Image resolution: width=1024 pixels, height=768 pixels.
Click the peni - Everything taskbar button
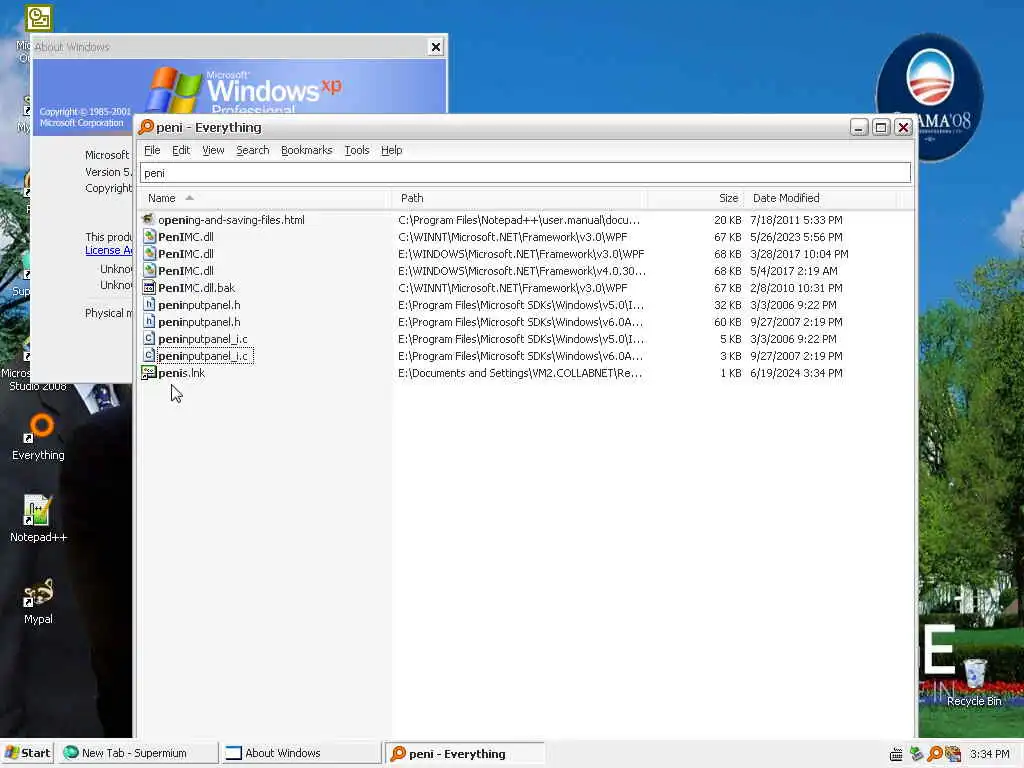[x=464, y=753]
